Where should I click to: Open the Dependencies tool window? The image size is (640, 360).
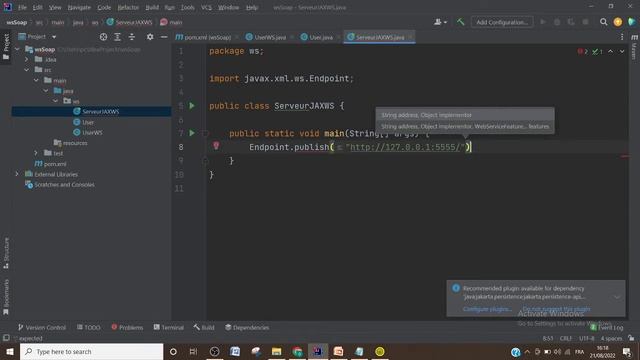pyautogui.click(x=247, y=327)
